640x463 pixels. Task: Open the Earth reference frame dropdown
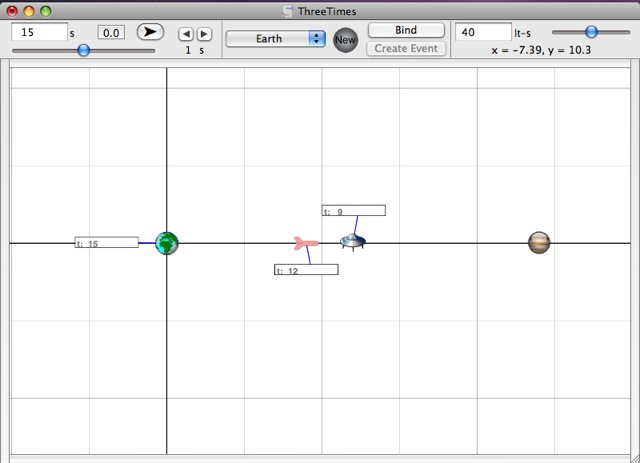click(276, 39)
